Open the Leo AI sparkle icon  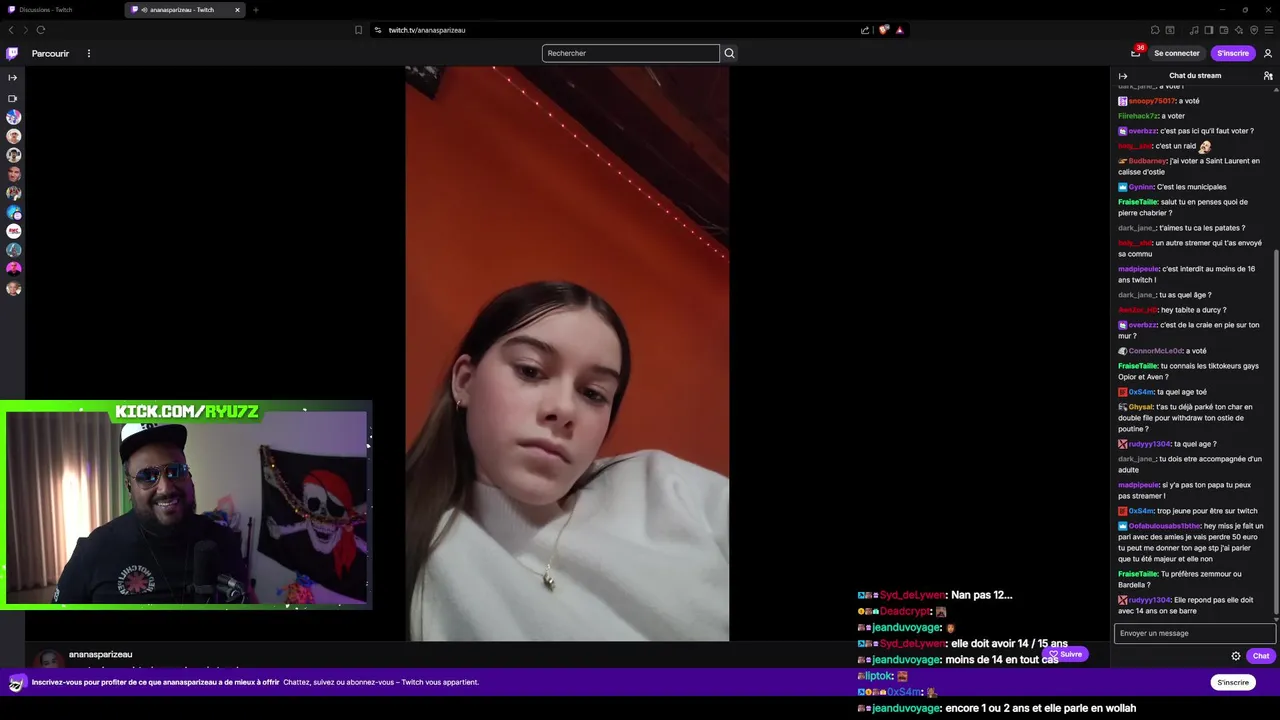pyautogui.click(x=1239, y=30)
